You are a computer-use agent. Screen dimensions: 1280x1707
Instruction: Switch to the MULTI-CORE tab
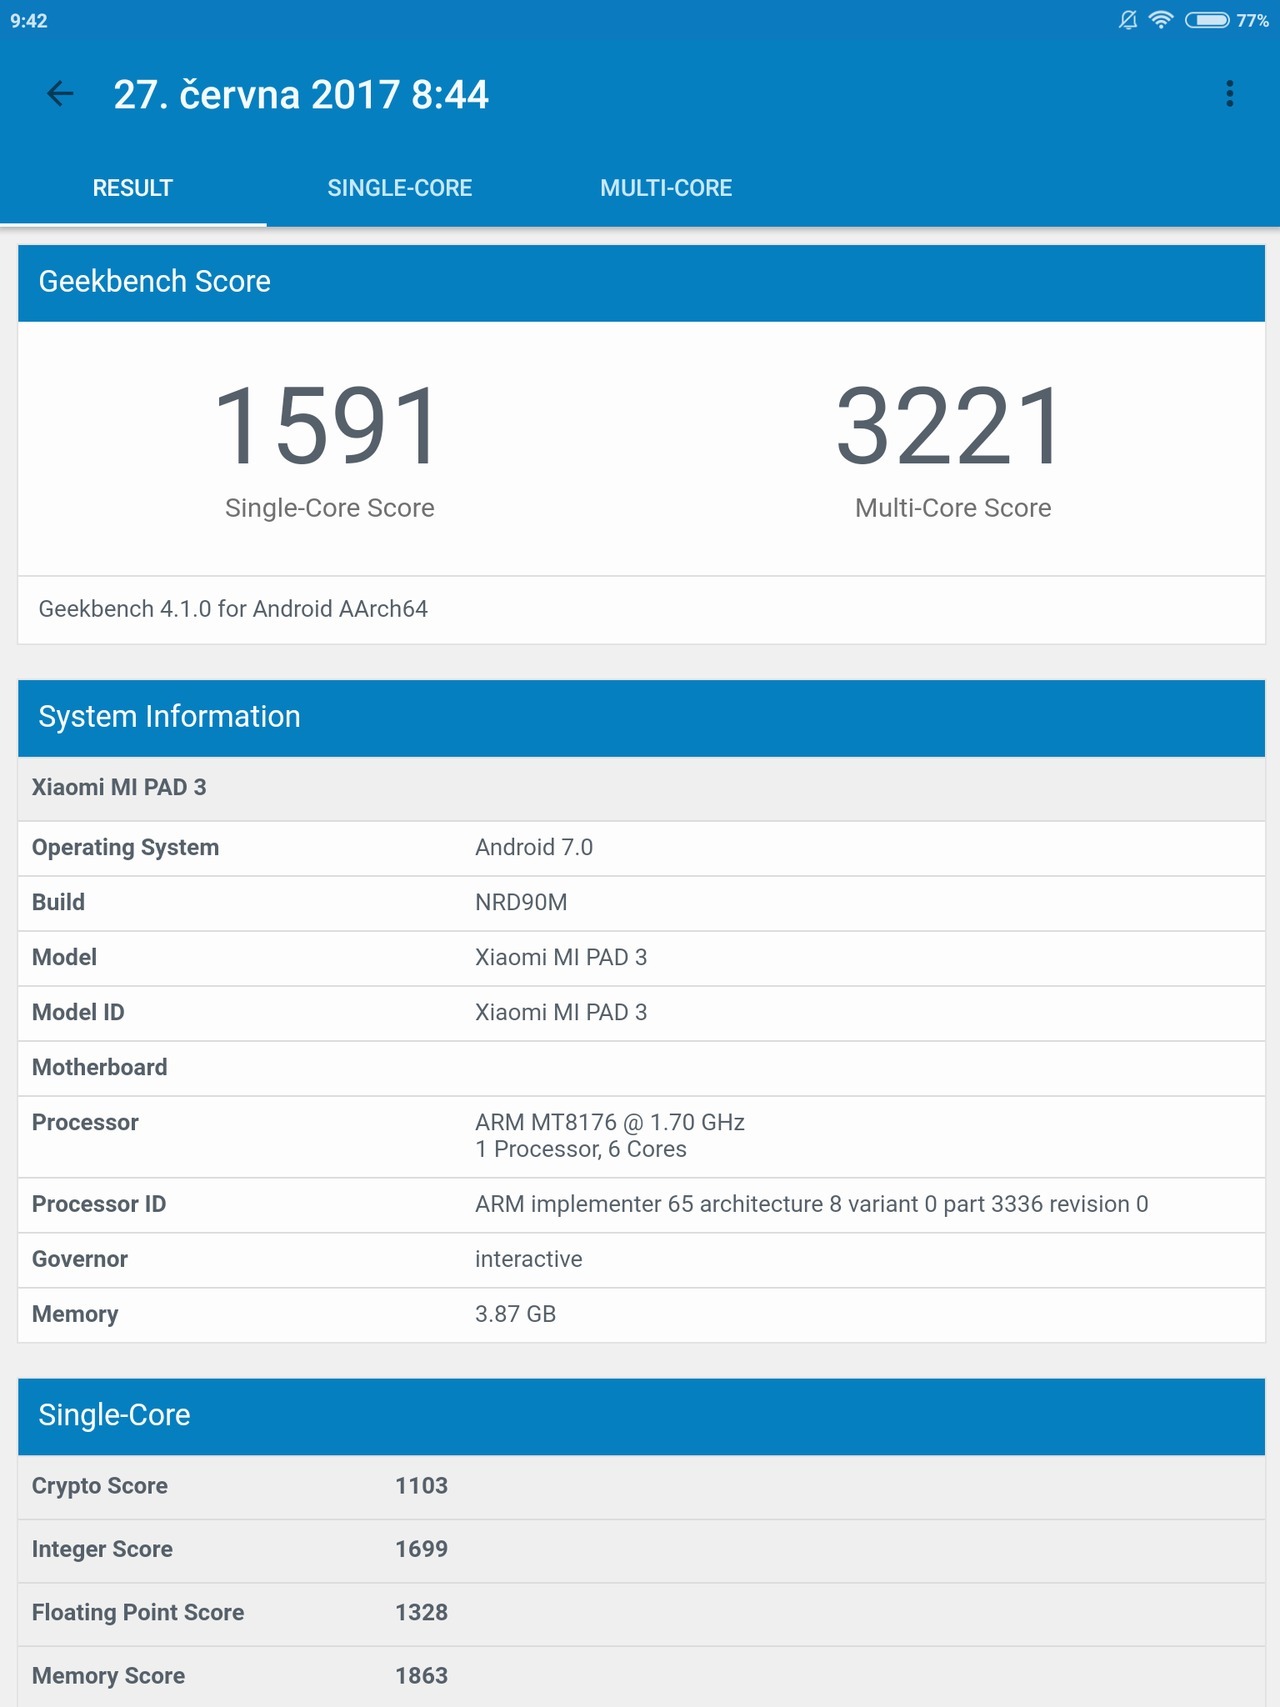[x=666, y=188]
